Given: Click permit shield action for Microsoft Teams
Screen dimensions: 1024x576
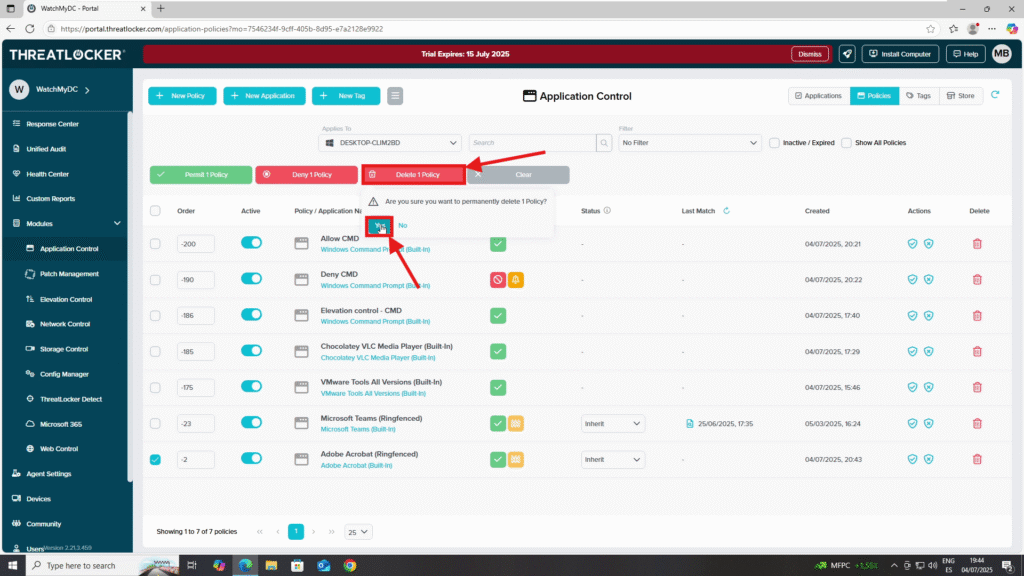Looking at the screenshot, I should click(912, 423).
